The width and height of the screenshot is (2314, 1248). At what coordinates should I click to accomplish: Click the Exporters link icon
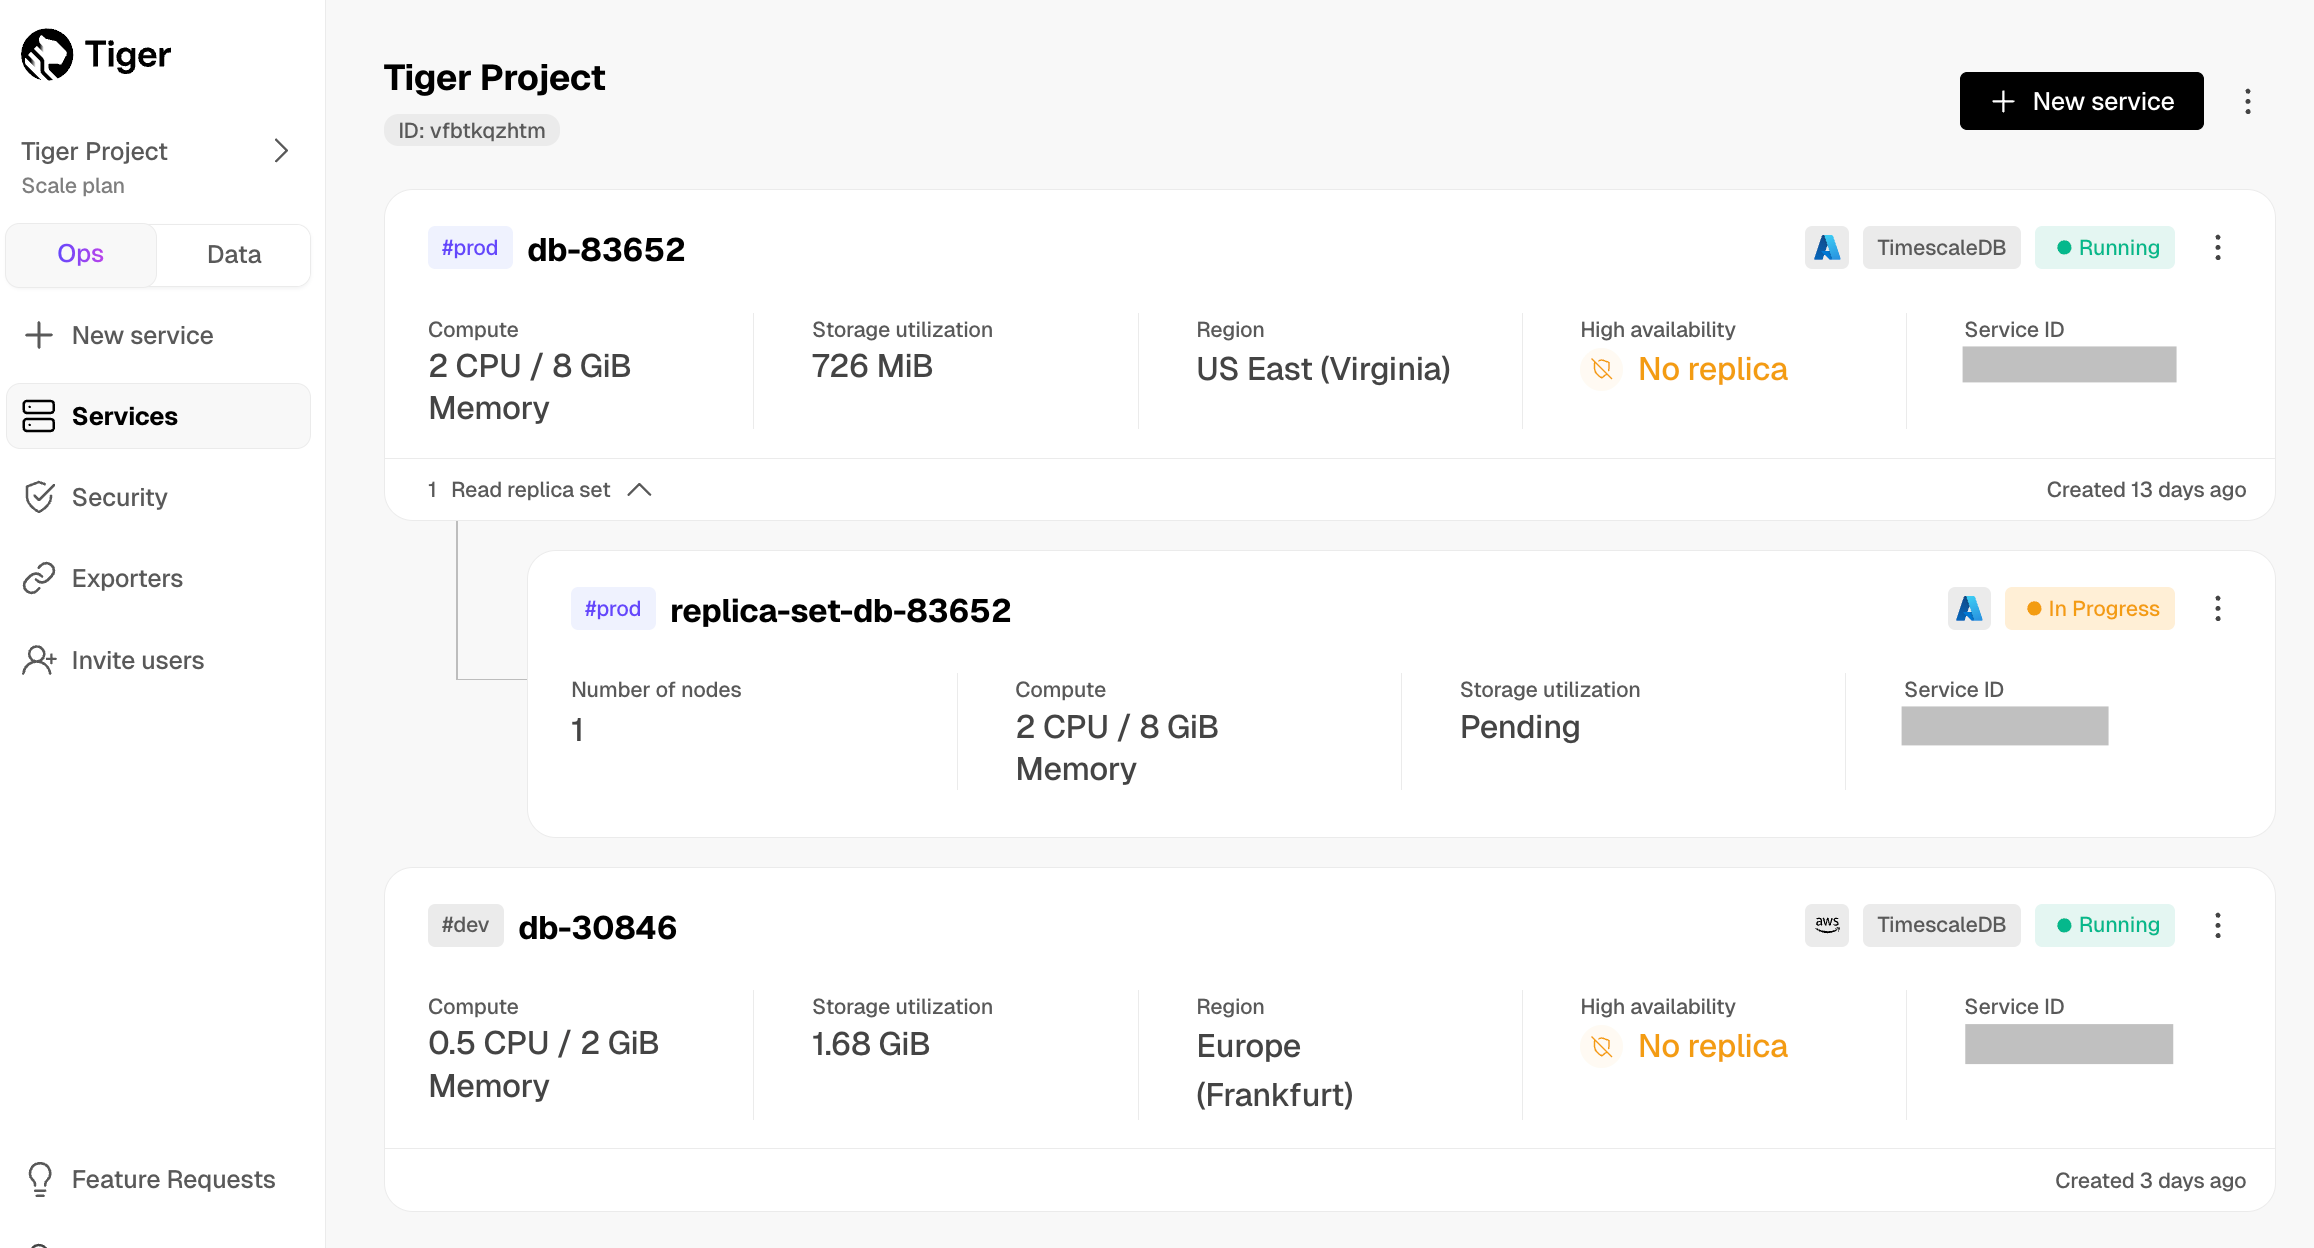click(x=39, y=578)
